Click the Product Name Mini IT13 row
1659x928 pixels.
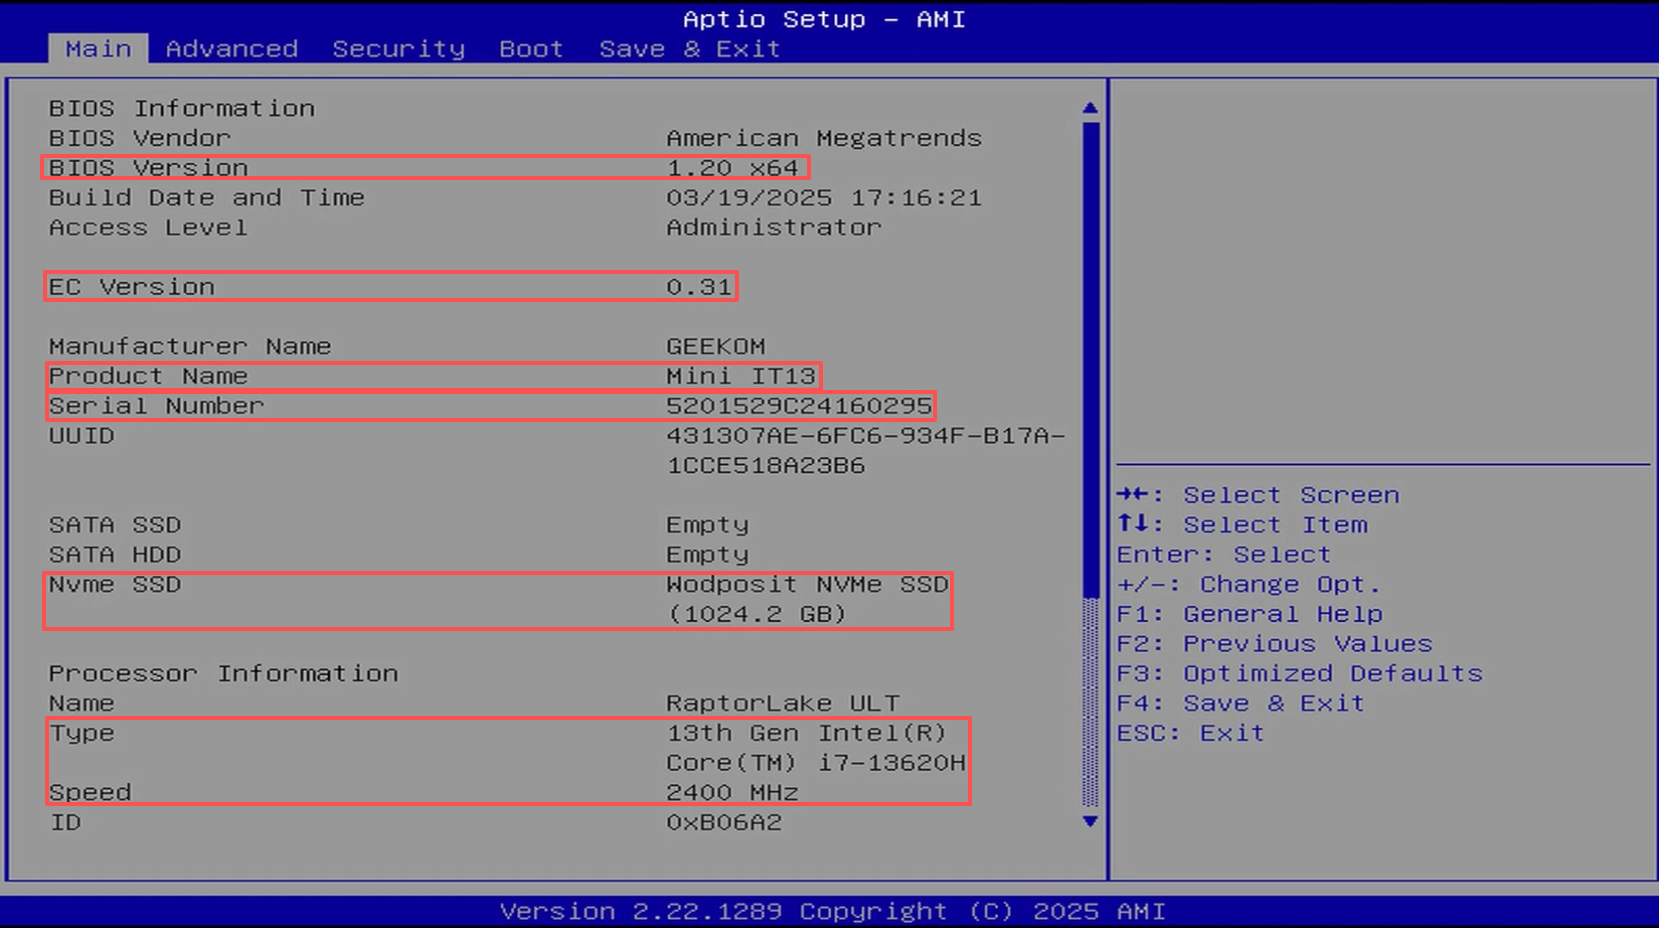click(433, 376)
